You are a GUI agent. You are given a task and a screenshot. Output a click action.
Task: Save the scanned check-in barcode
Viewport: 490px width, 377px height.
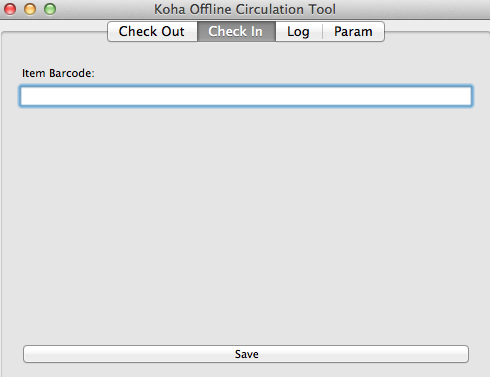coord(246,354)
